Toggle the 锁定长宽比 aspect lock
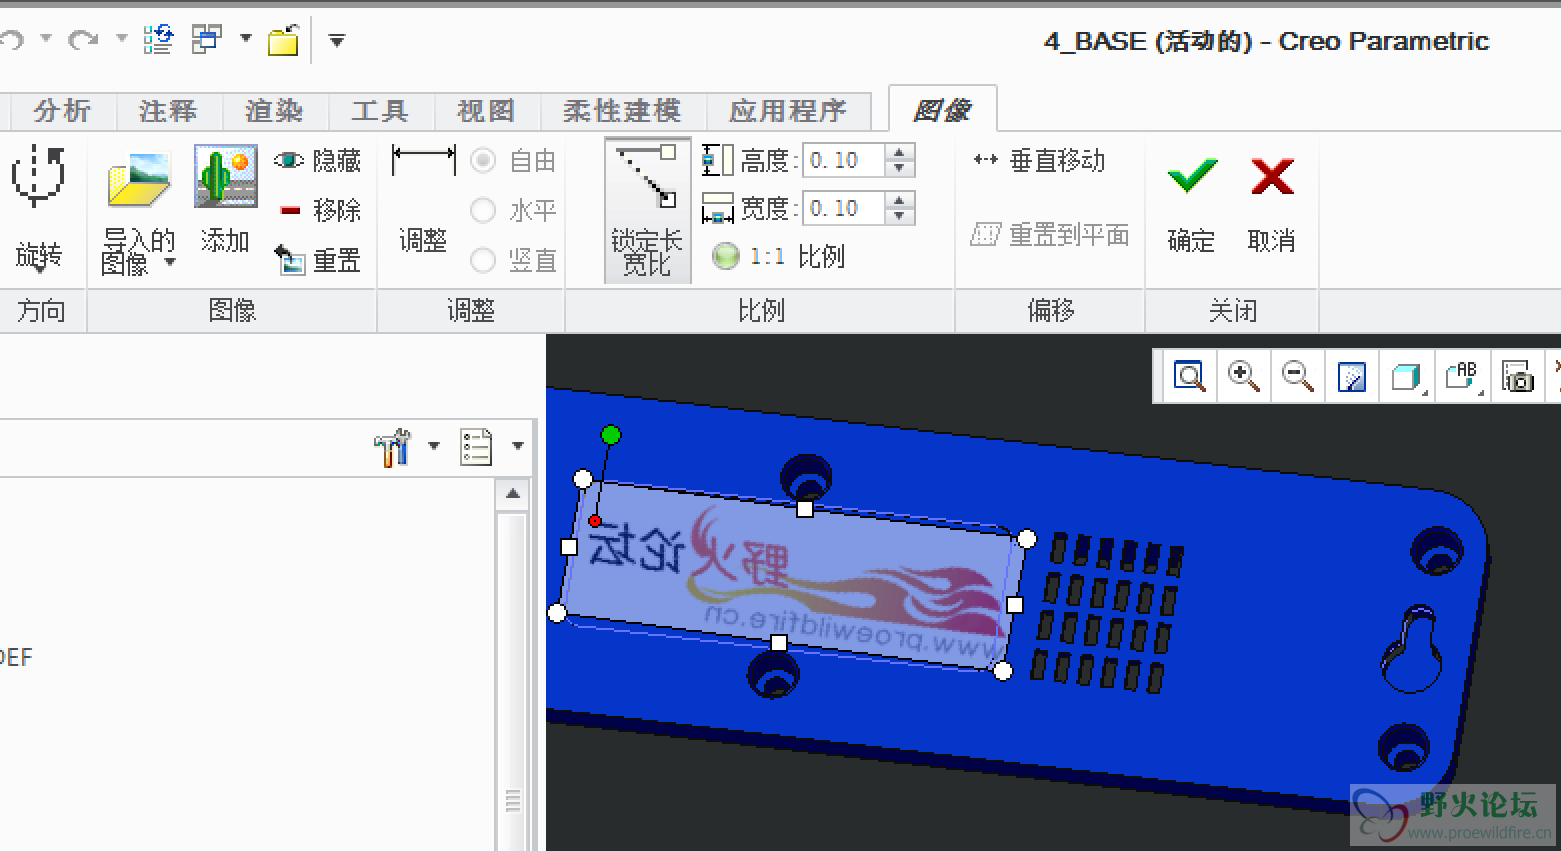The height and width of the screenshot is (851, 1561). coord(647,210)
